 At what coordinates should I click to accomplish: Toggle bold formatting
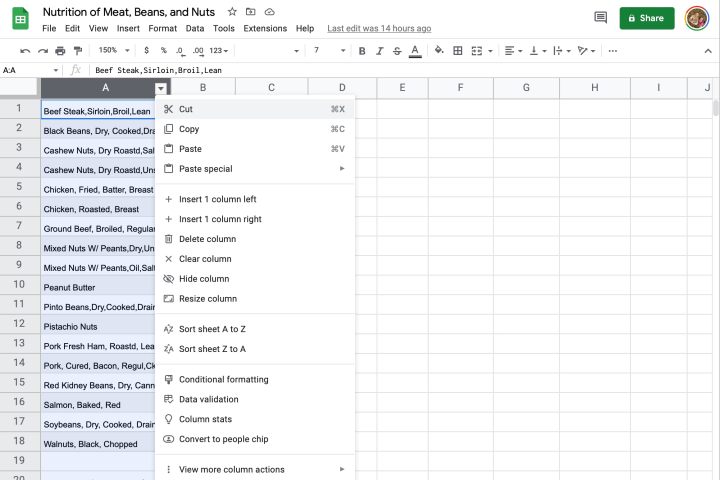362,51
